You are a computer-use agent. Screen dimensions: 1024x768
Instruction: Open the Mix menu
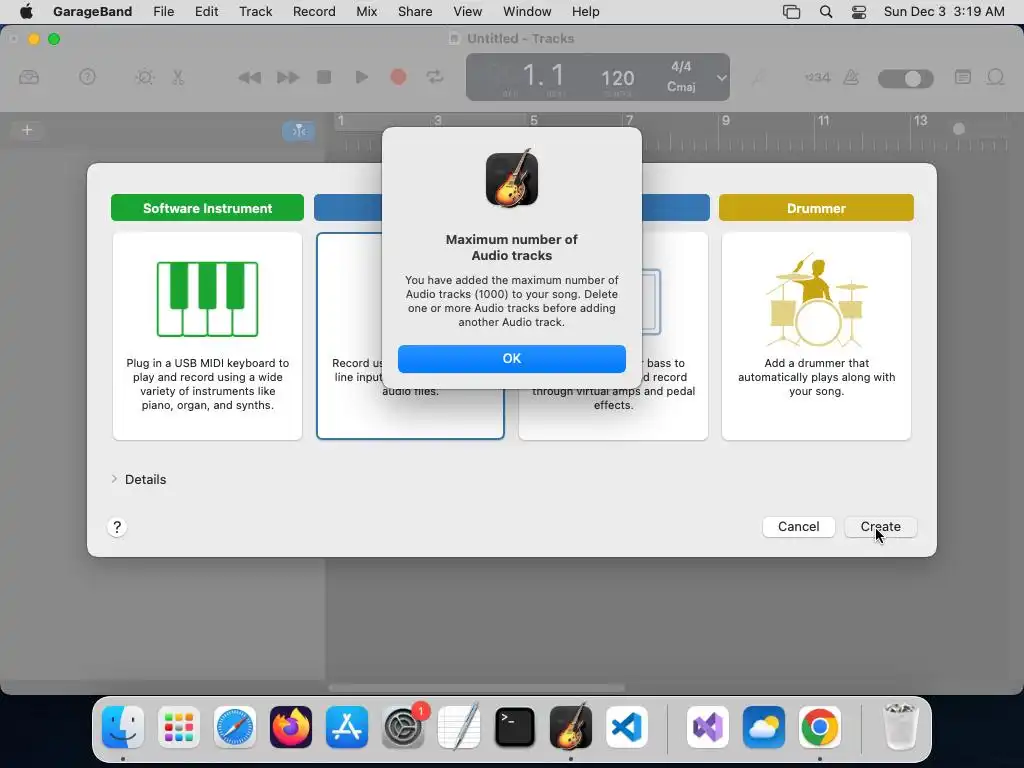point(366,11)
